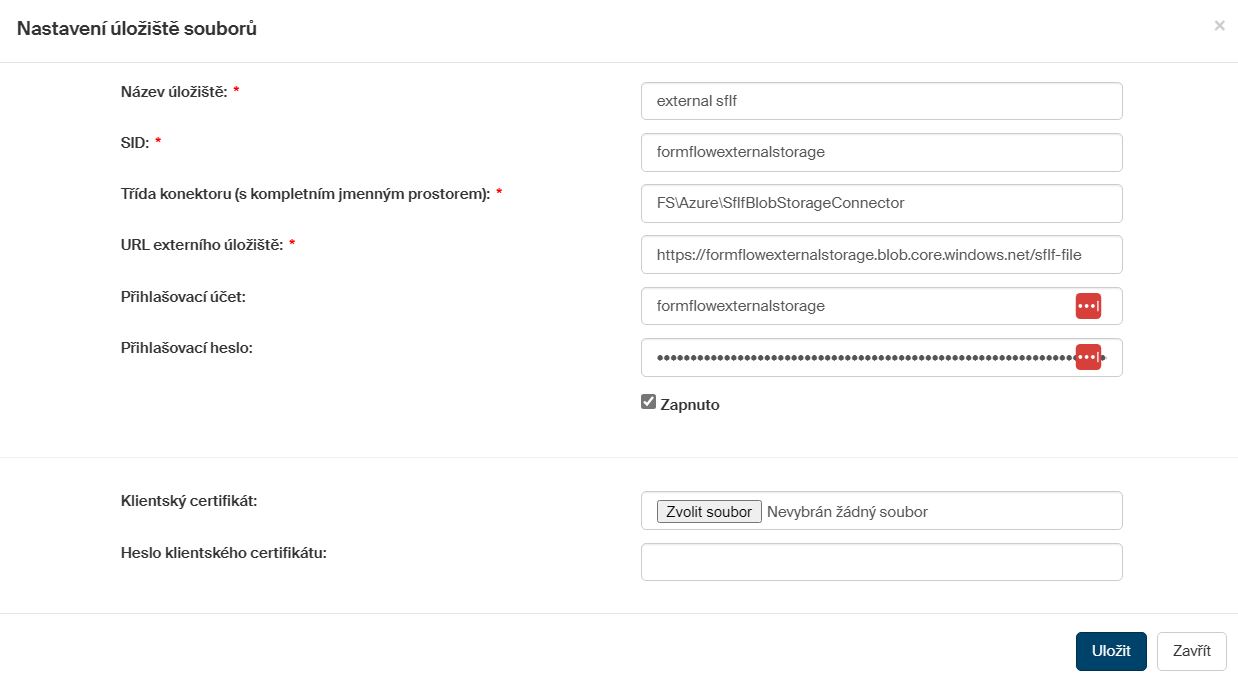
Task: Click inside the Přihlašovací heslo password field
Action: tap(850, 357)
